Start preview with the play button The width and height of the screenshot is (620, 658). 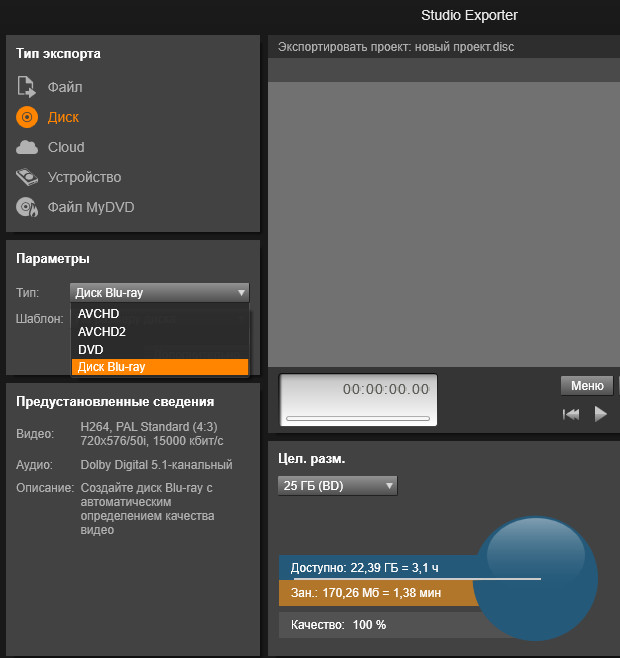tap(601, 414)
